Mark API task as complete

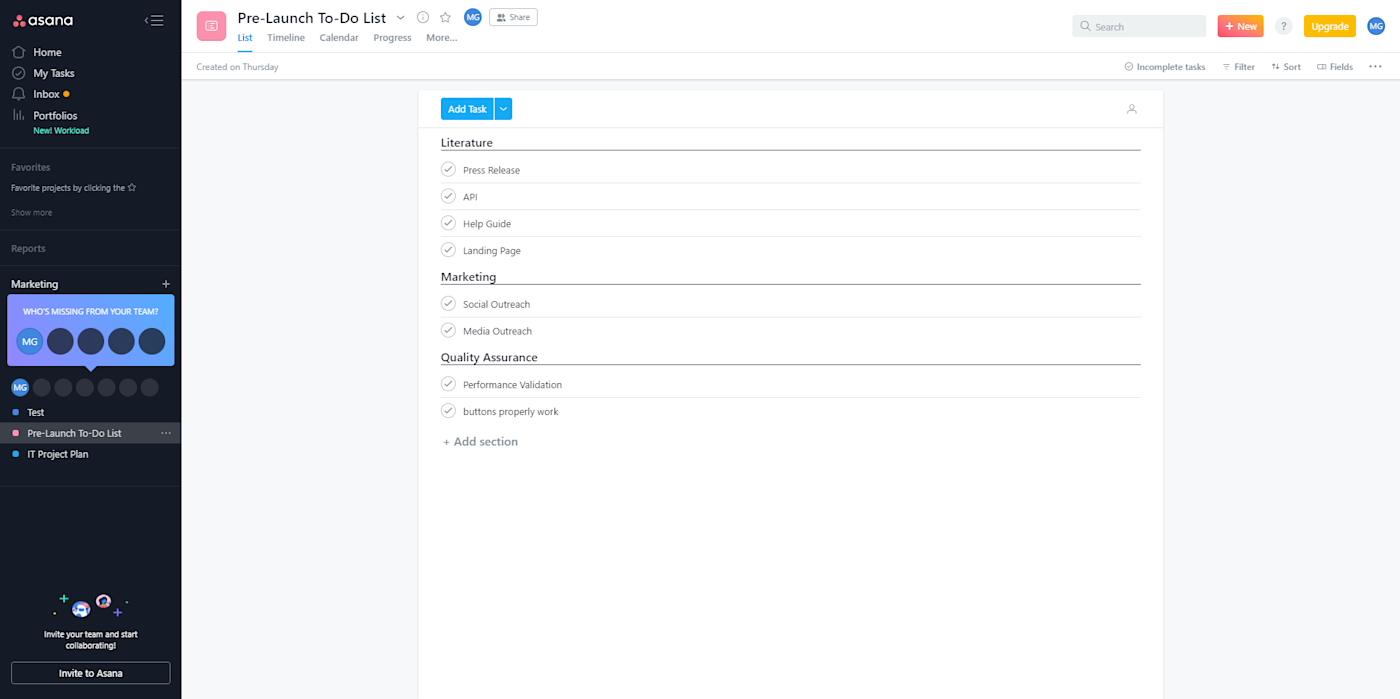point(448,196)
